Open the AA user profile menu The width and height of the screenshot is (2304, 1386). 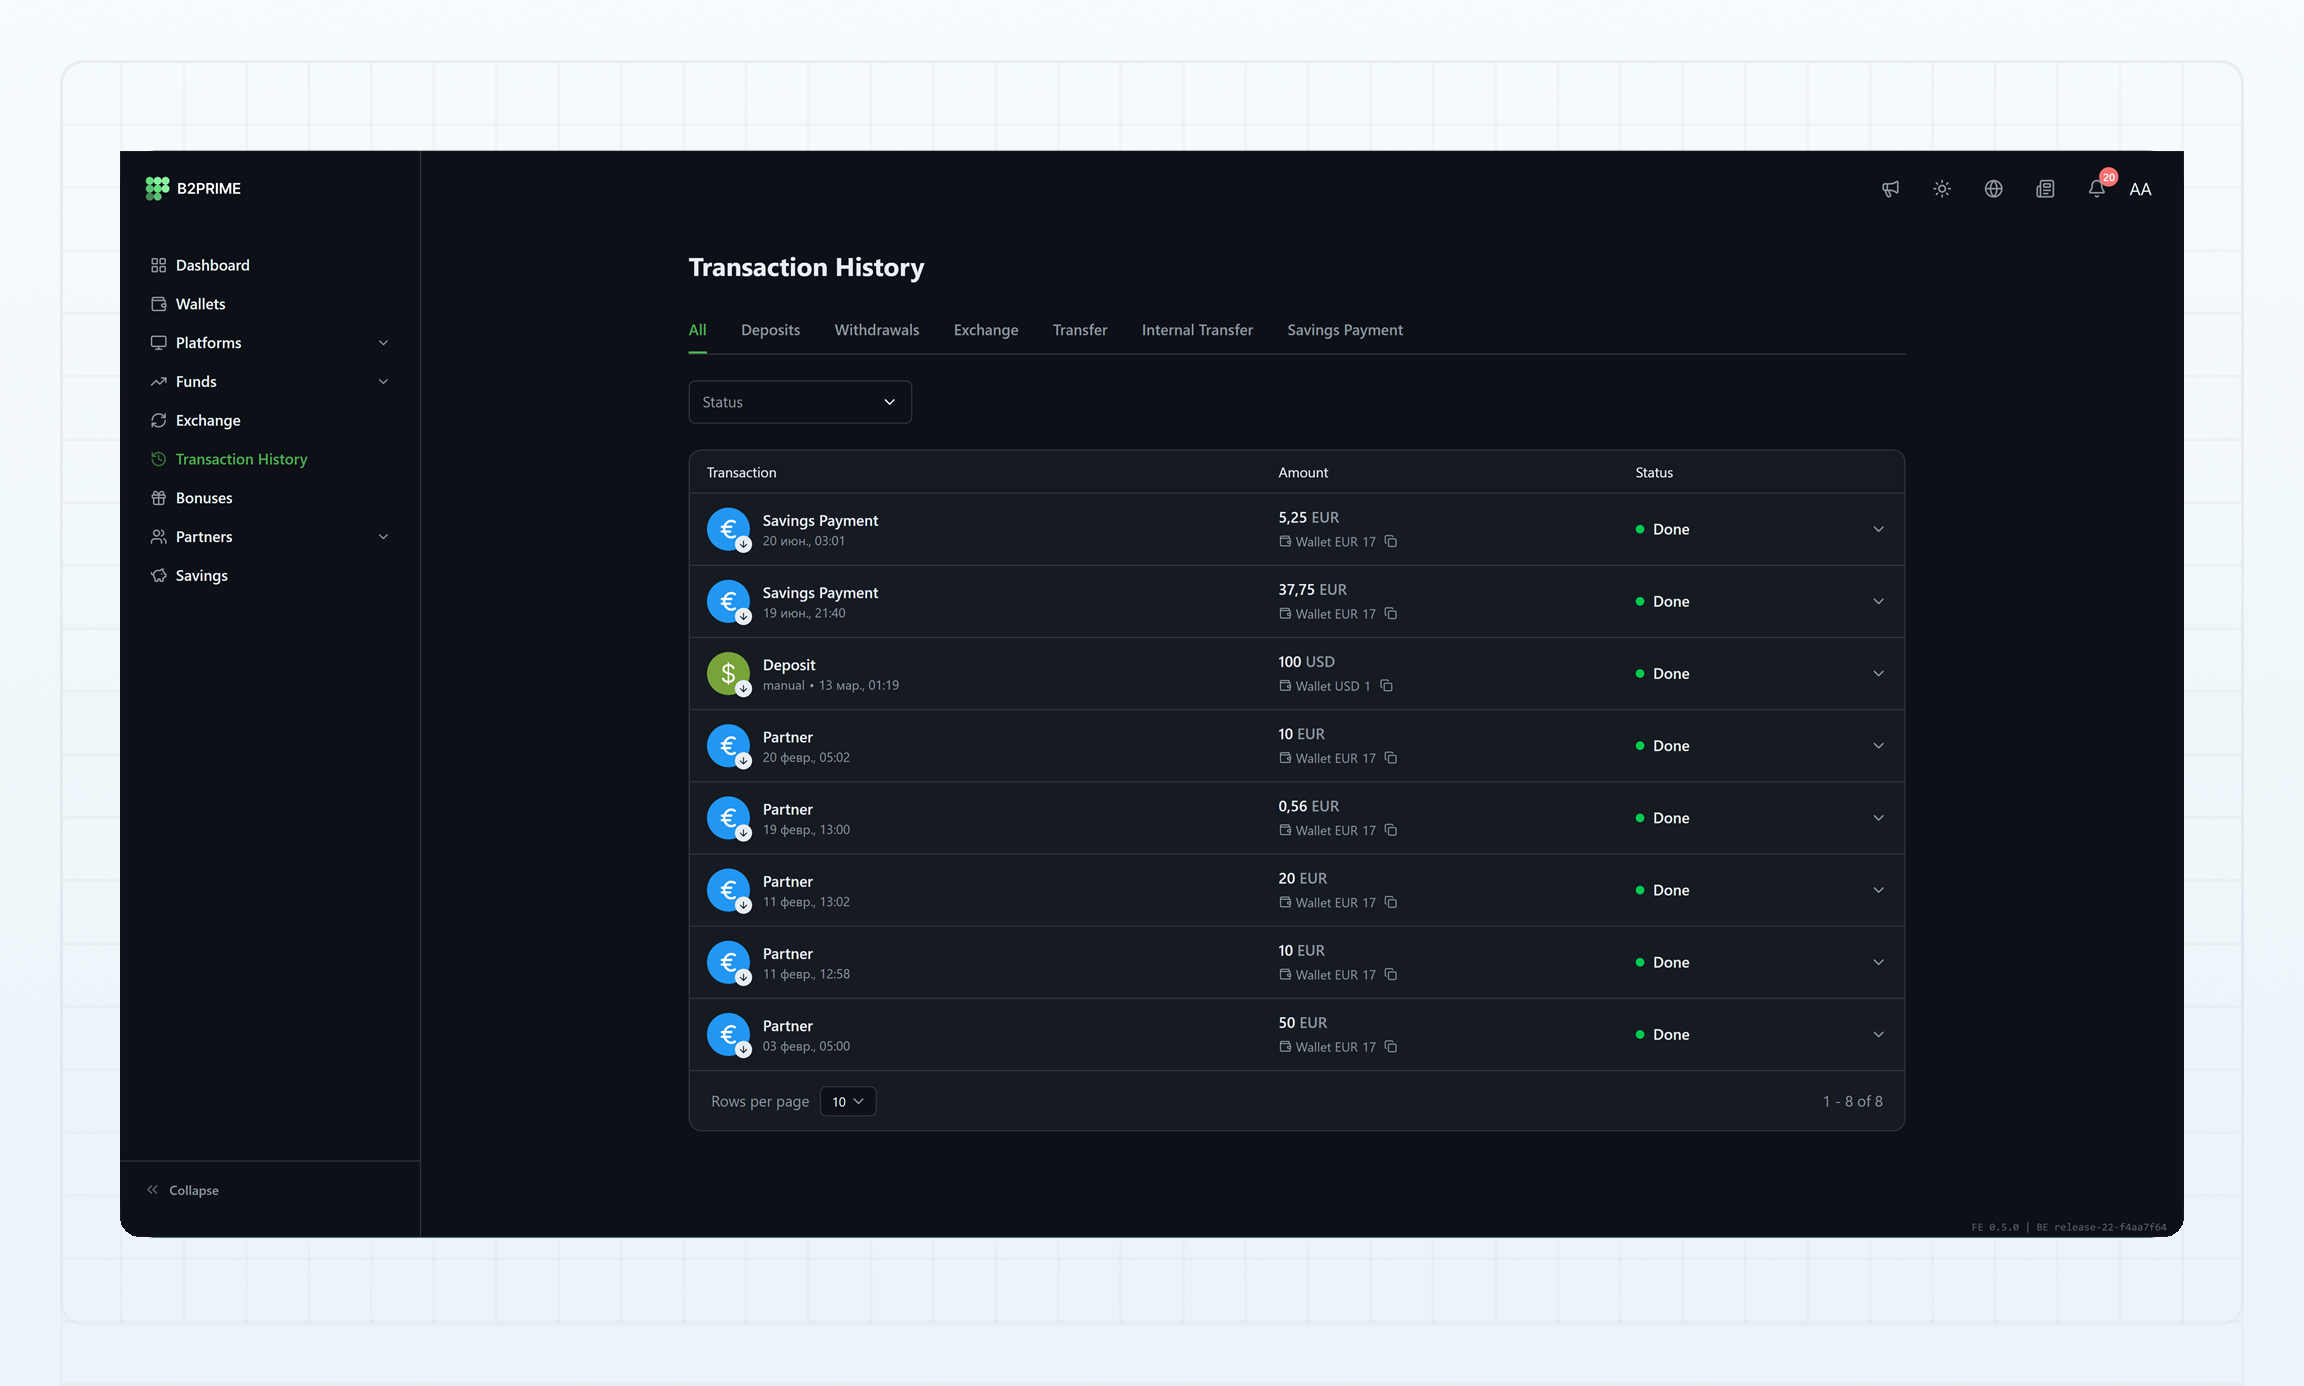click(x=2140, y=189)
